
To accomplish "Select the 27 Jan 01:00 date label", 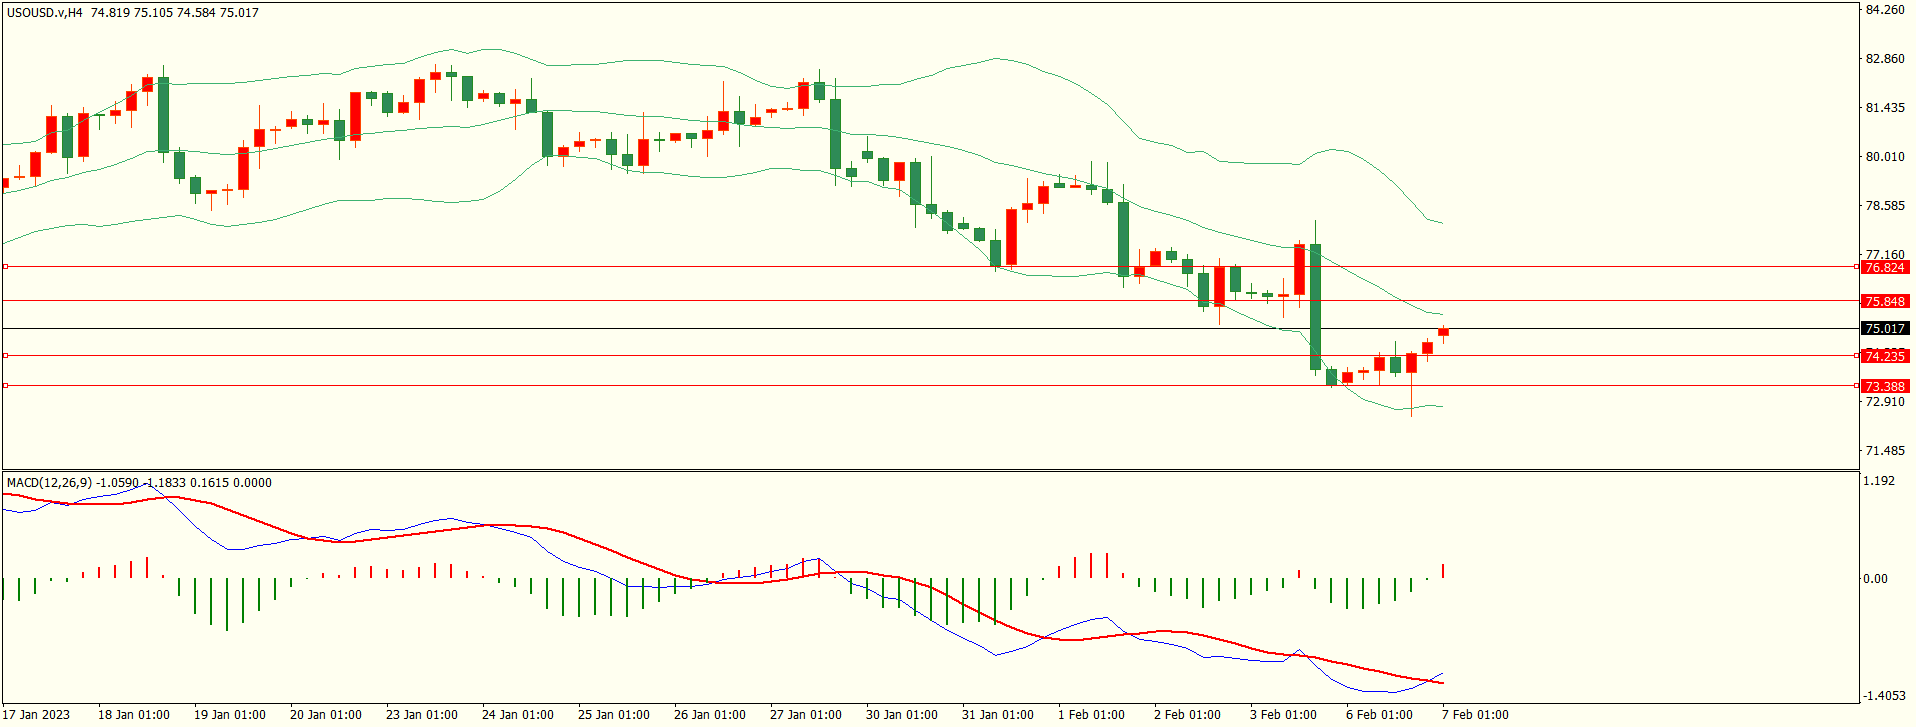I will [x=805, y=715].
